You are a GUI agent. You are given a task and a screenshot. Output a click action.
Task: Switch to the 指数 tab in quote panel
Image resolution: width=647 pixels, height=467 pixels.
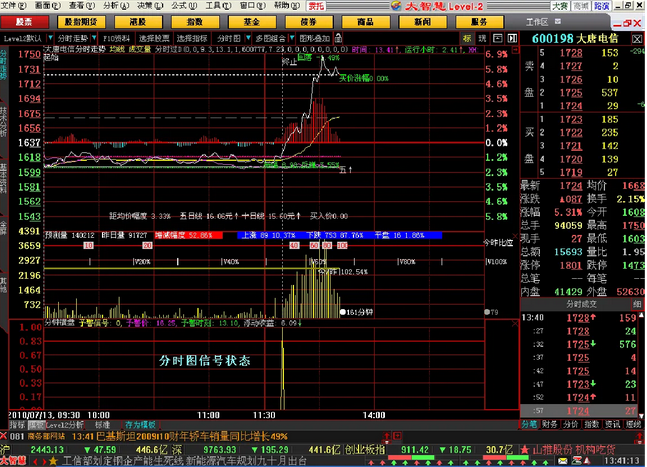coord(592,425)
